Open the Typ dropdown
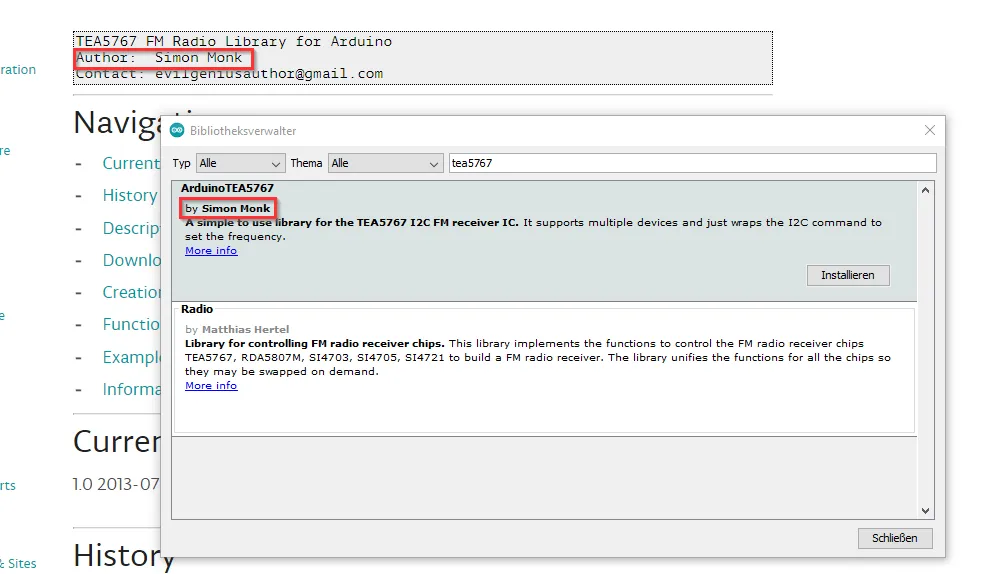The width and height of the screenshot is (983, 574). point(241,163)
